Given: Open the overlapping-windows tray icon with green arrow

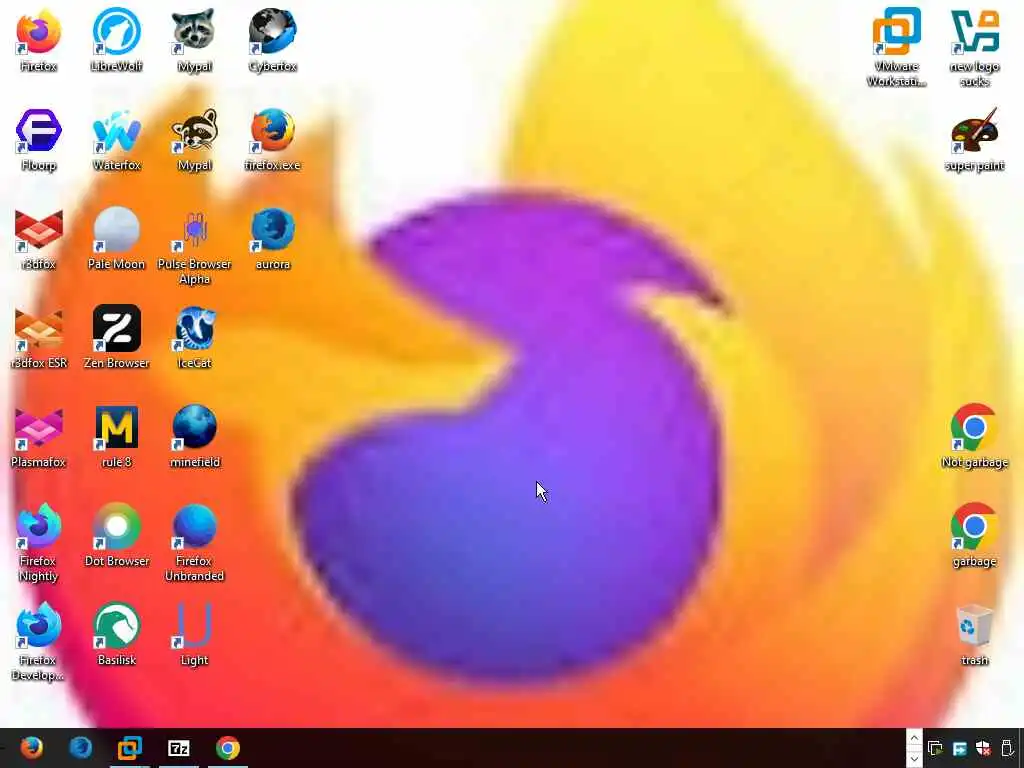Looking at the screenshot, I should coord(935,748).
